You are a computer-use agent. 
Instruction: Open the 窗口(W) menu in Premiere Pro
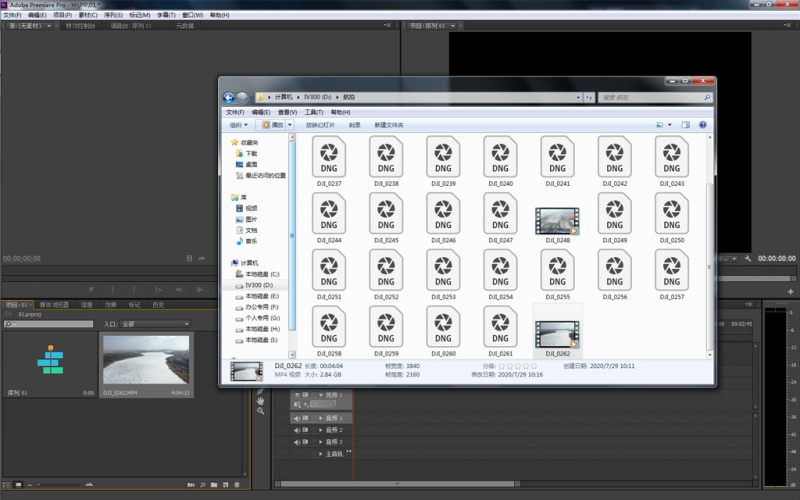click(x=192, y=15)
